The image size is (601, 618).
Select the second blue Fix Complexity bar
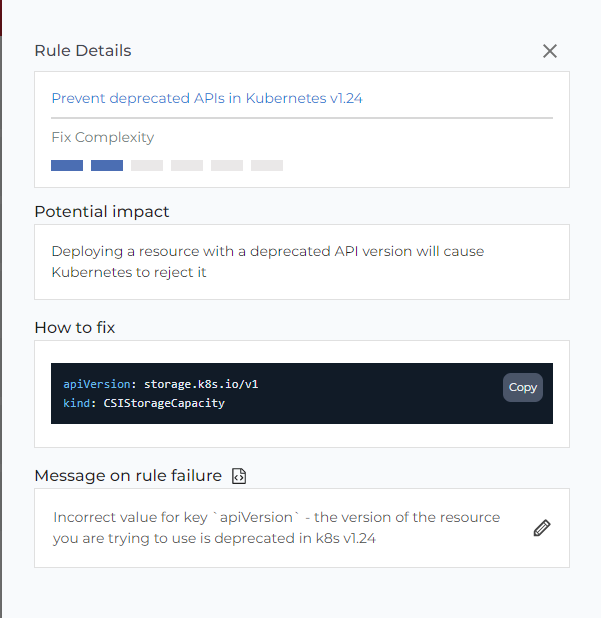(107, 166)
